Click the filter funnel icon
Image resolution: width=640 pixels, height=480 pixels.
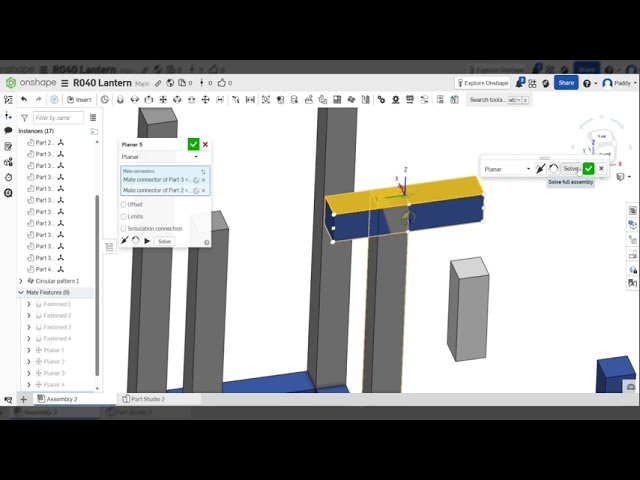pos(24,118)
